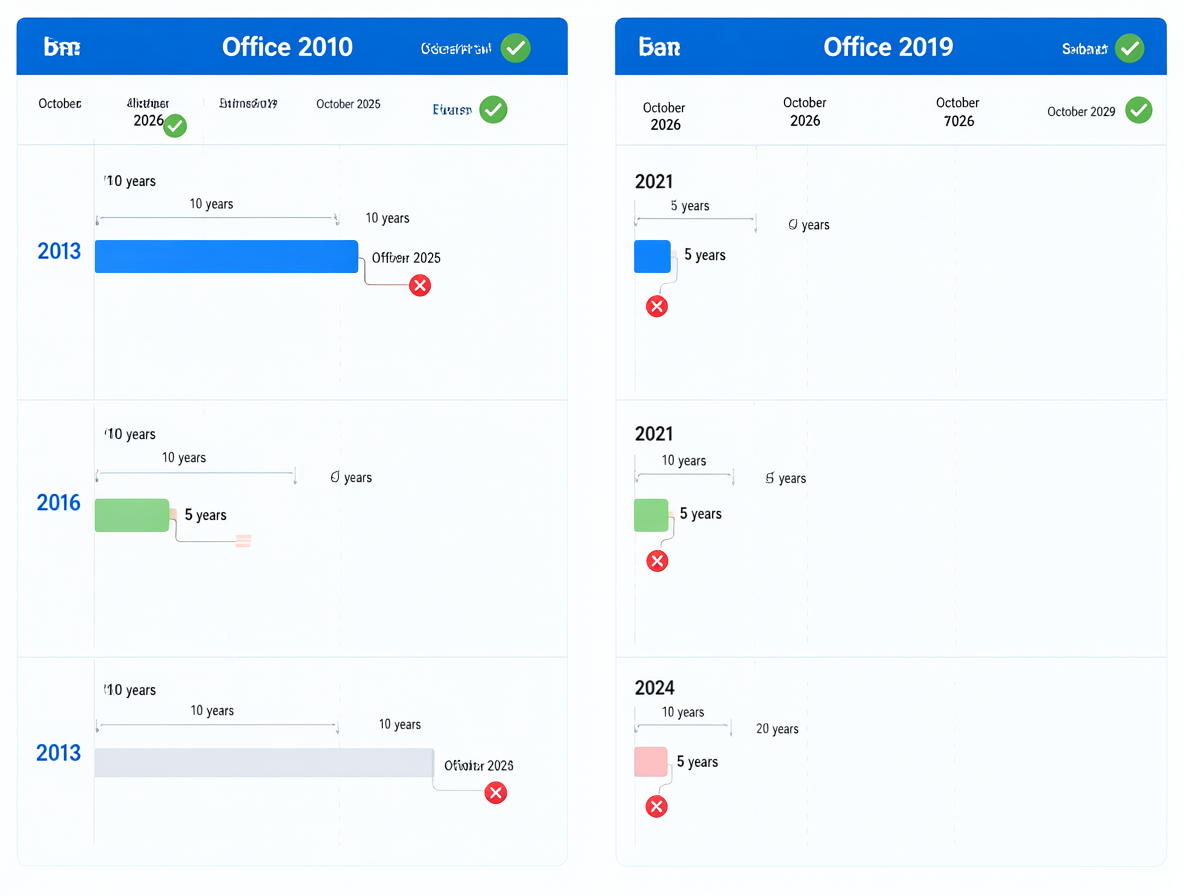Click the logo left of the Office 2010 title

point(61,48)
